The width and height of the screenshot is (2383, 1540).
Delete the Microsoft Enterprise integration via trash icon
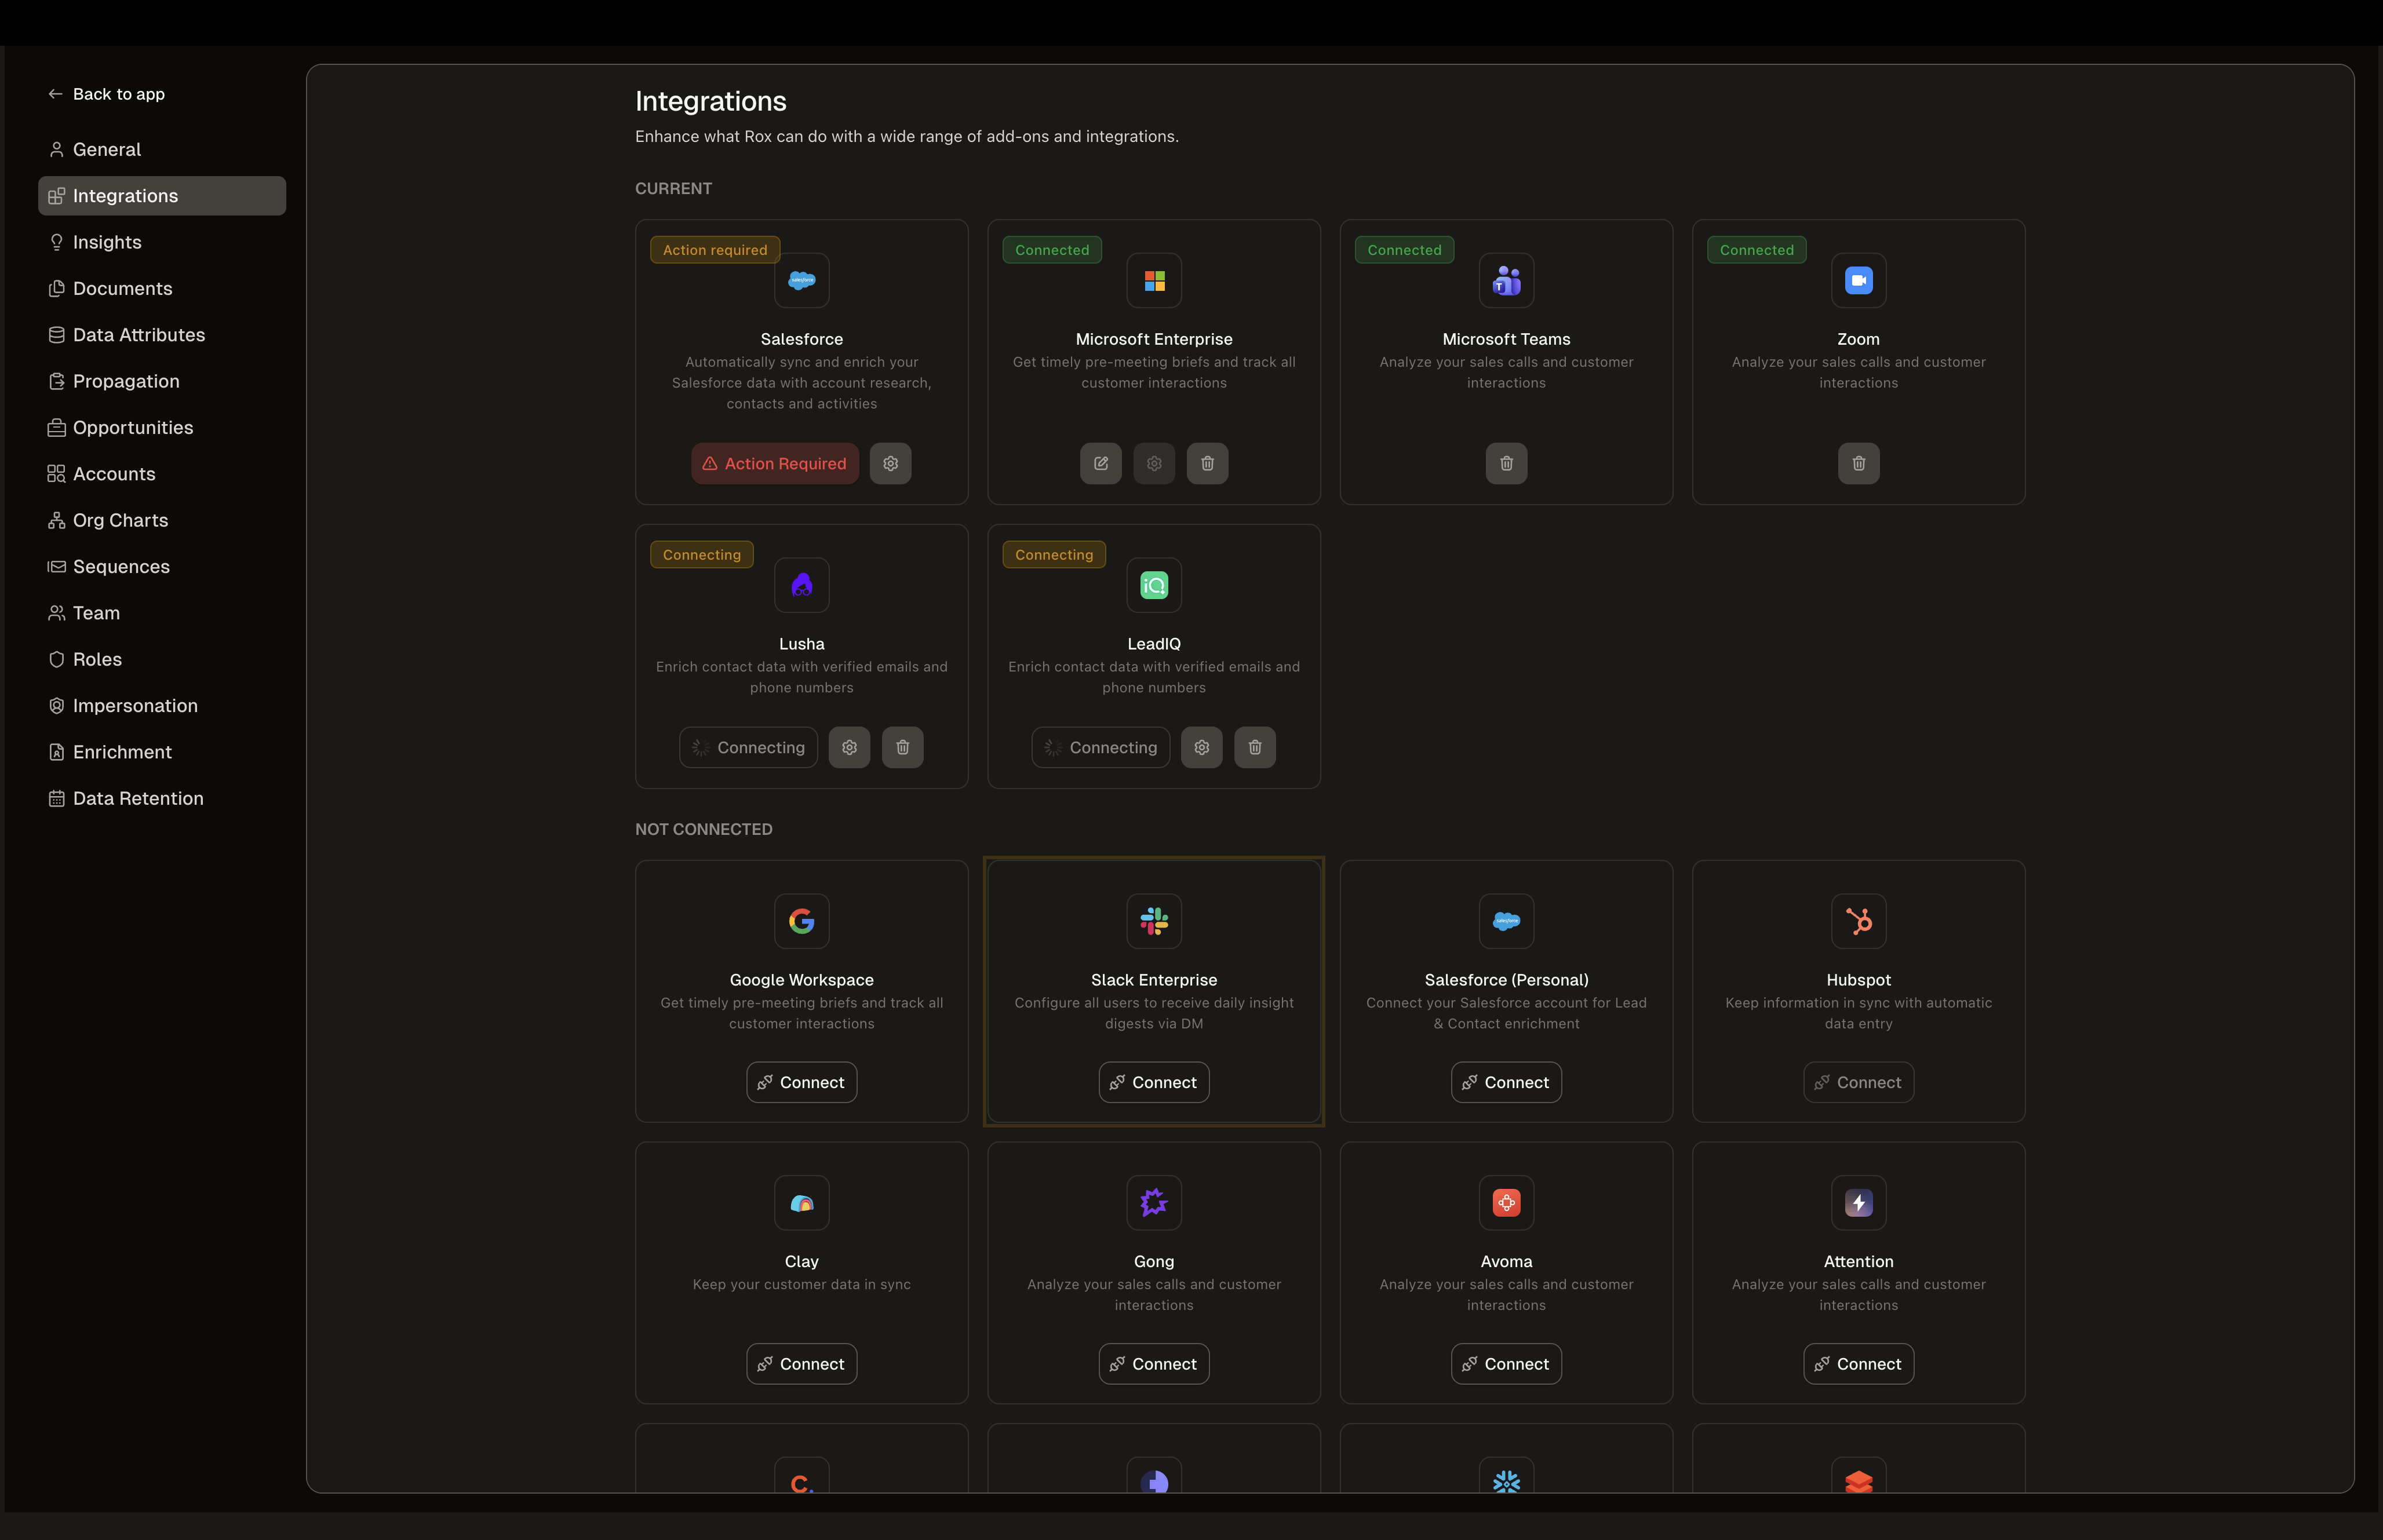[1207, 464]
